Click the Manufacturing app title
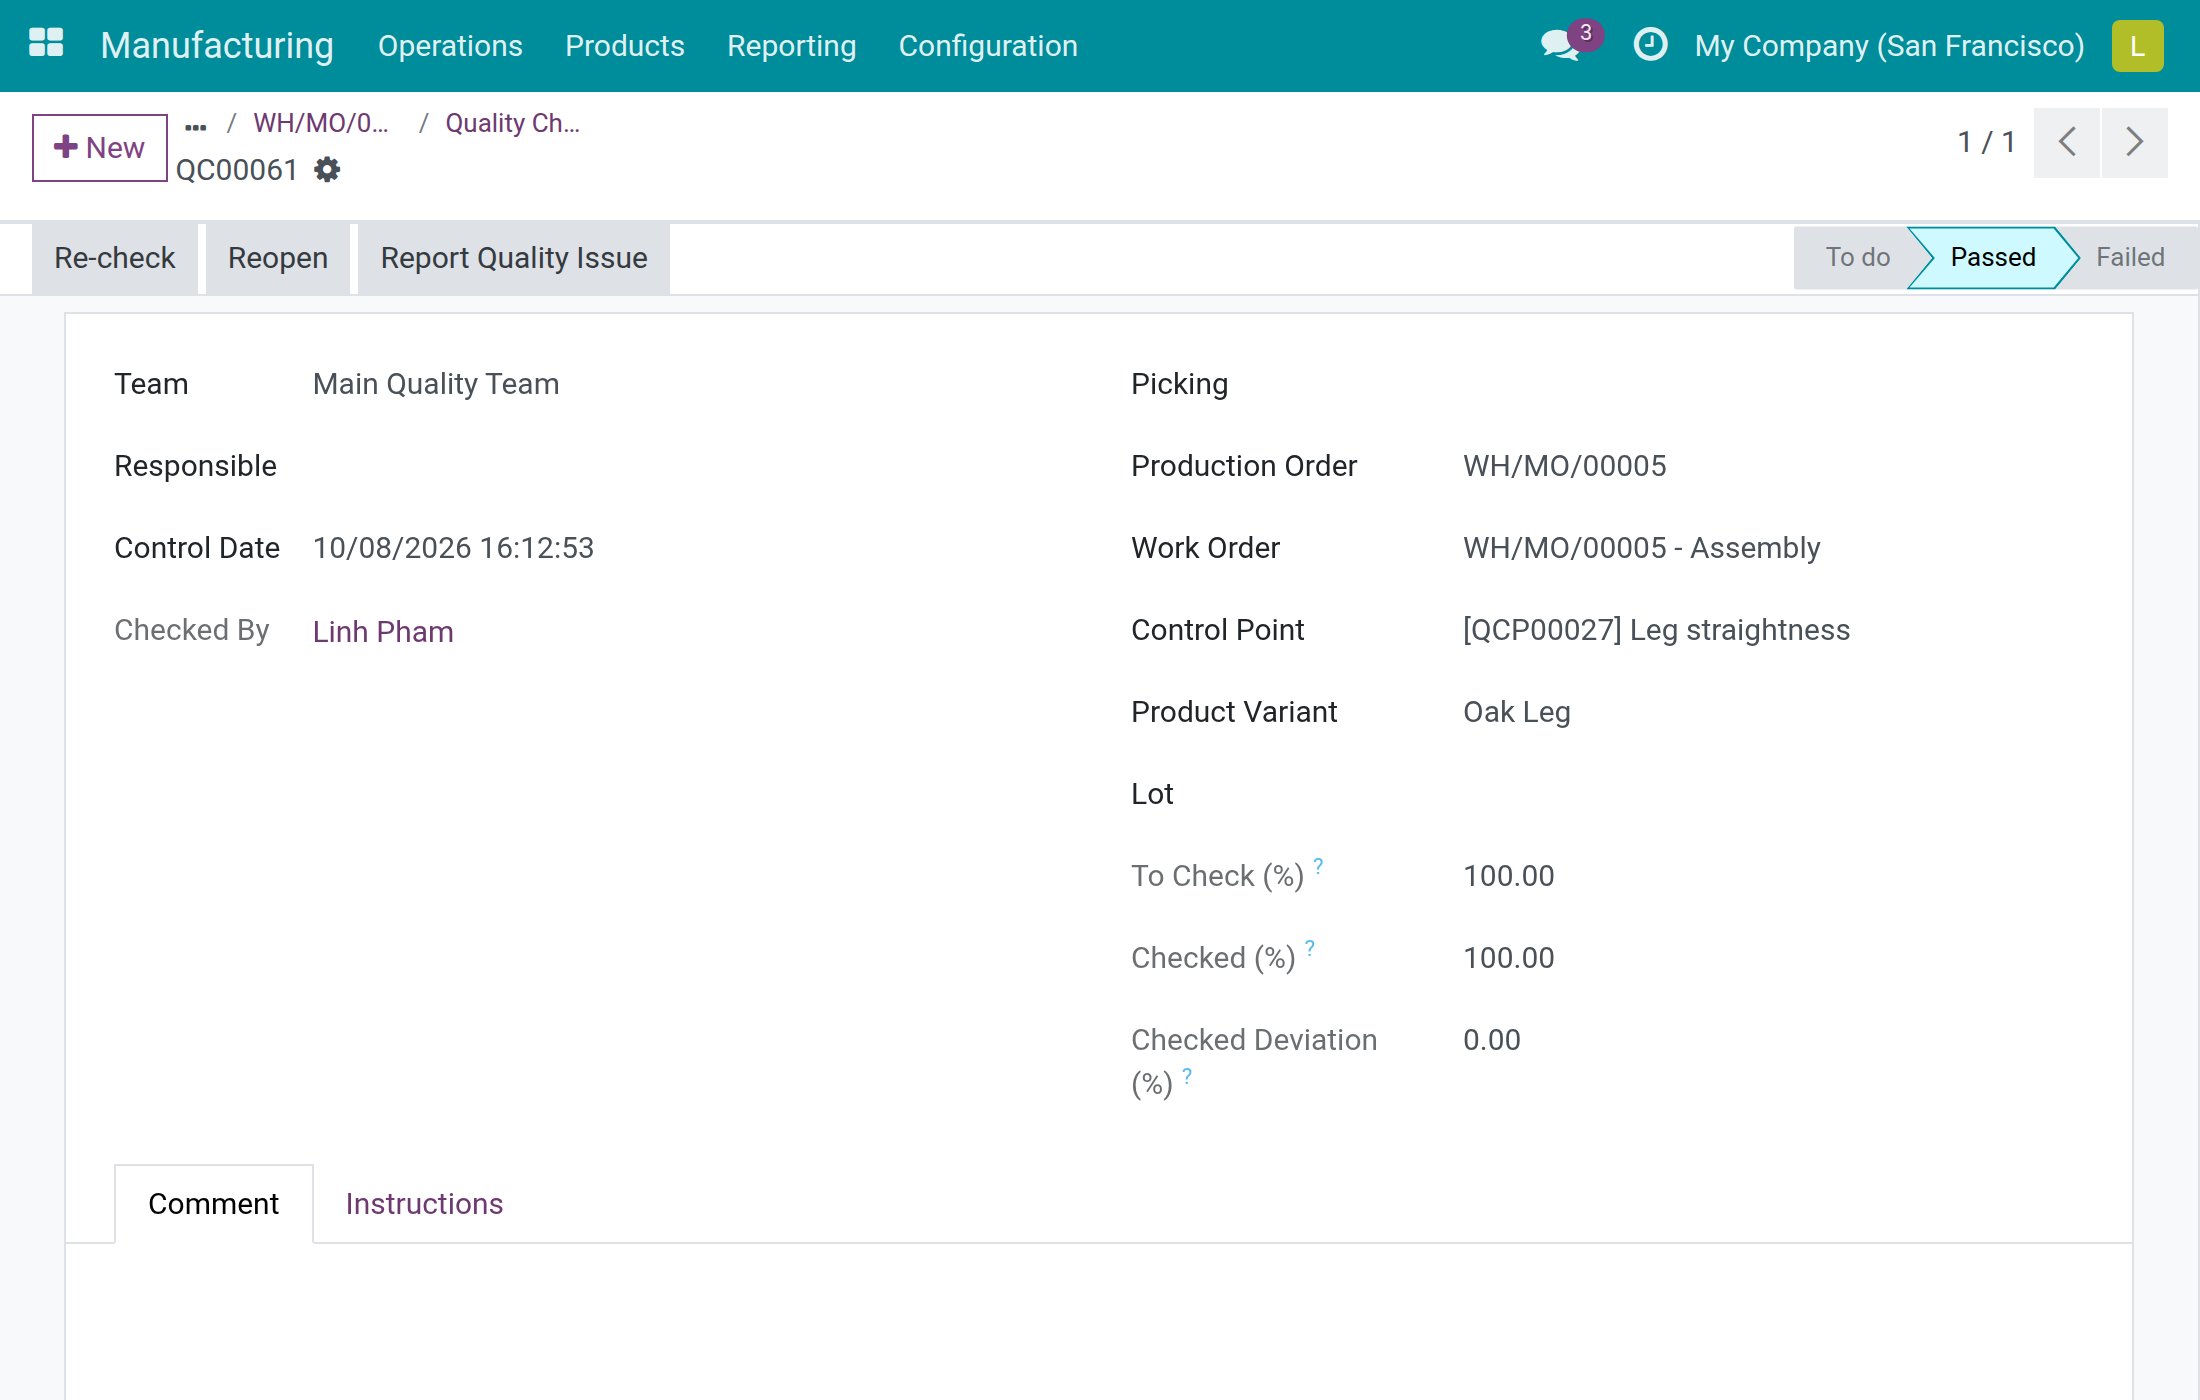 tap(217, 45)
